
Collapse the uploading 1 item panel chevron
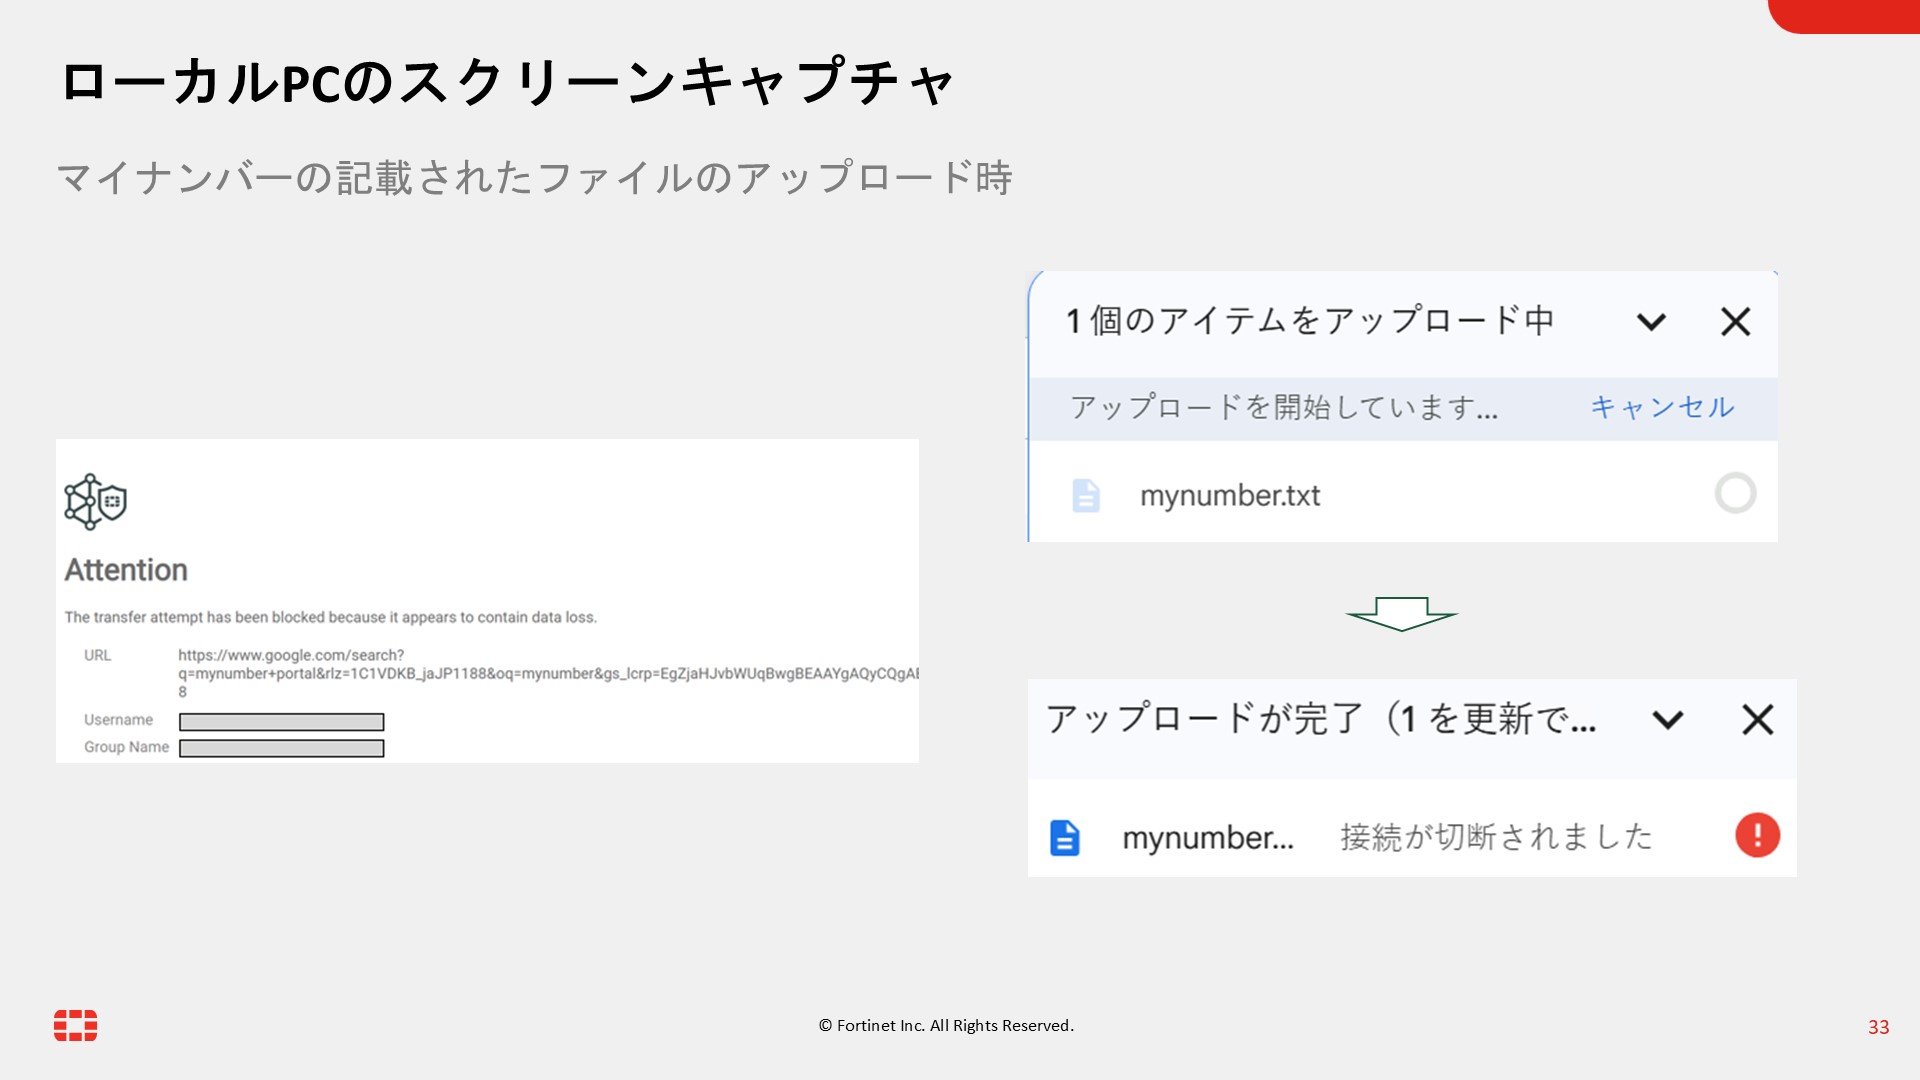[x=1651, y=321]
